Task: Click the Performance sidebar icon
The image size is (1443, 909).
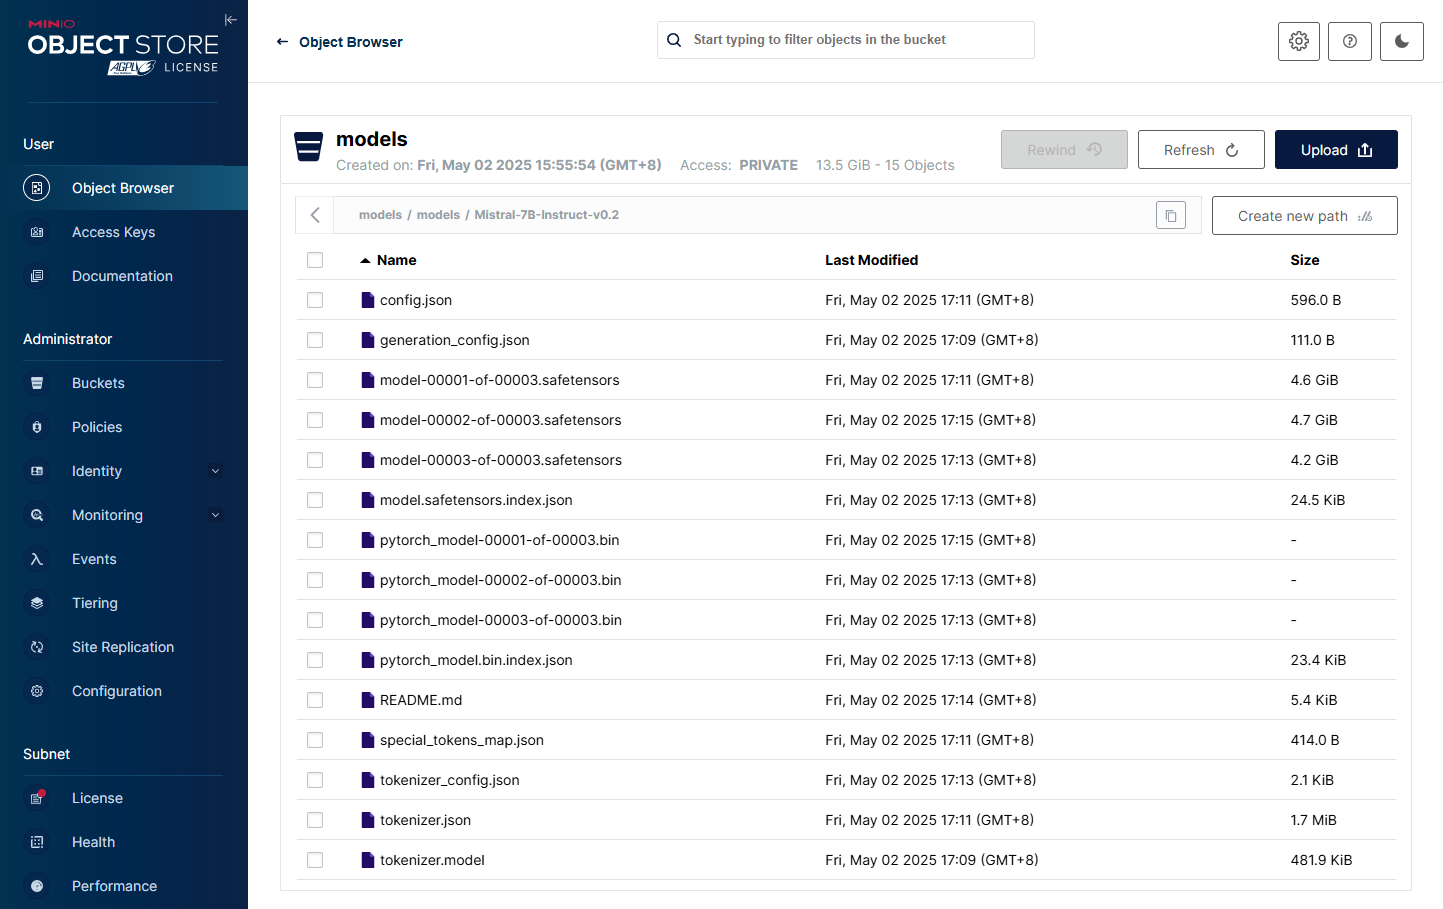Action: (37, 886)
